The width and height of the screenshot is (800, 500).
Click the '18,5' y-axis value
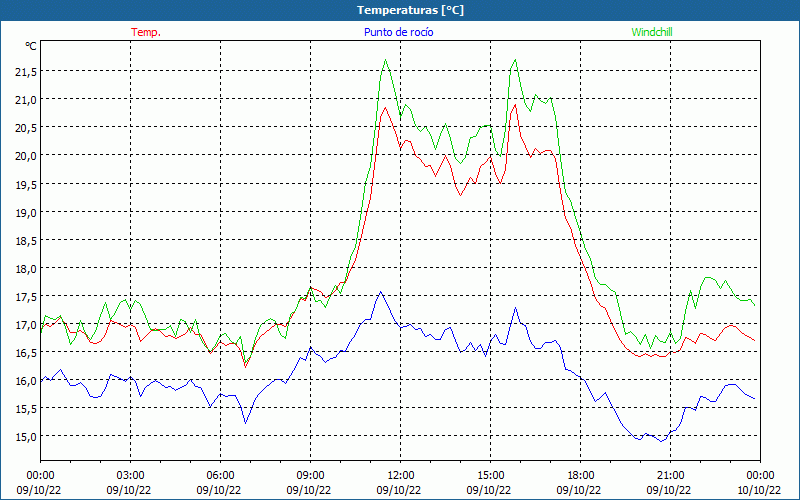pyautogui.click(x=26, y=241)
